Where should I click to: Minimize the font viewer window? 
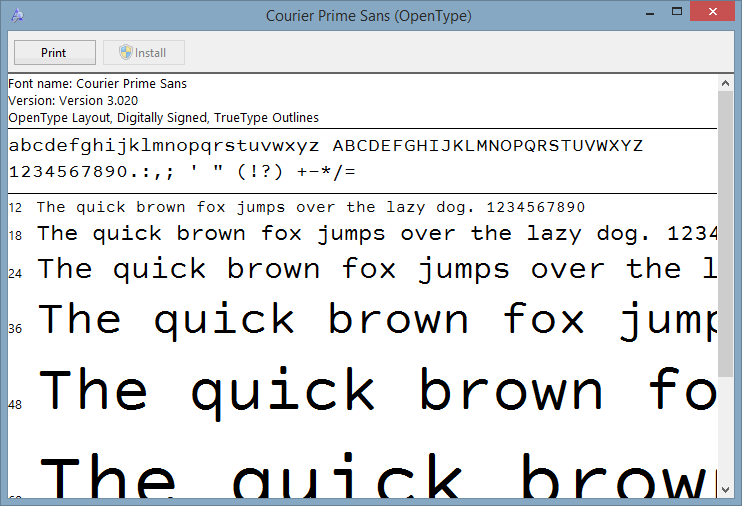point(650,12)
